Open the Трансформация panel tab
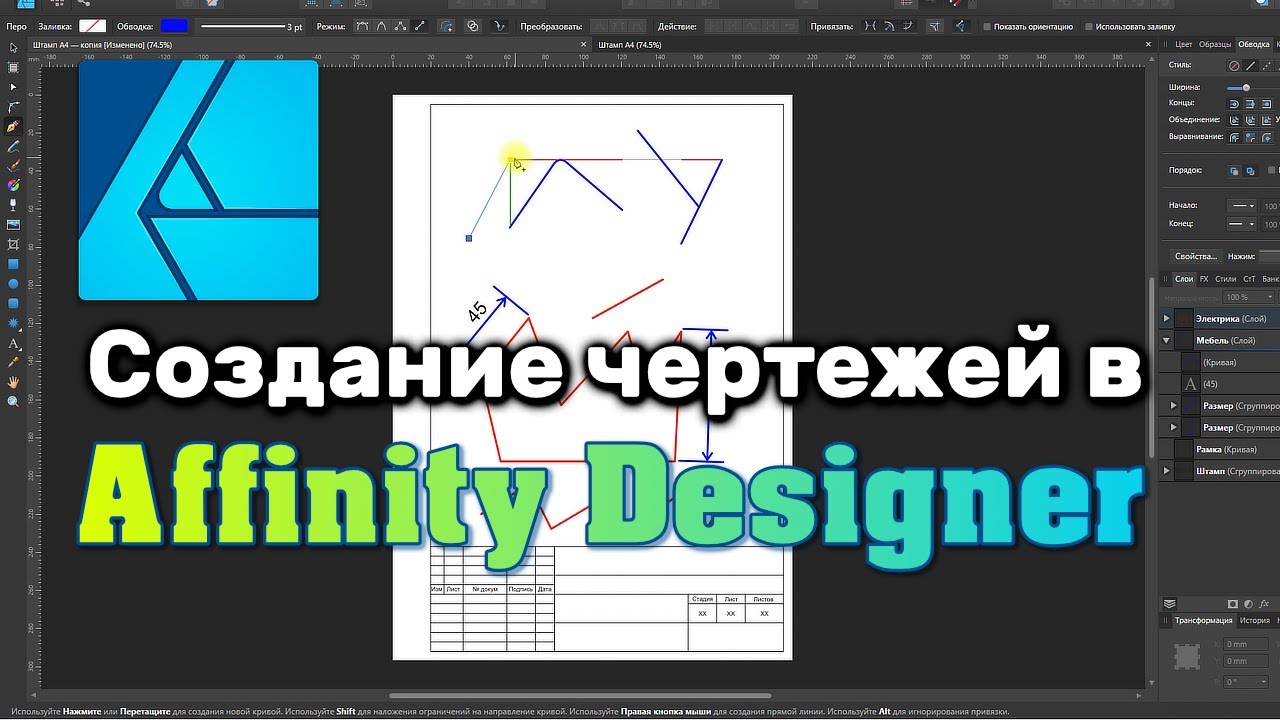 [1203, 621]
